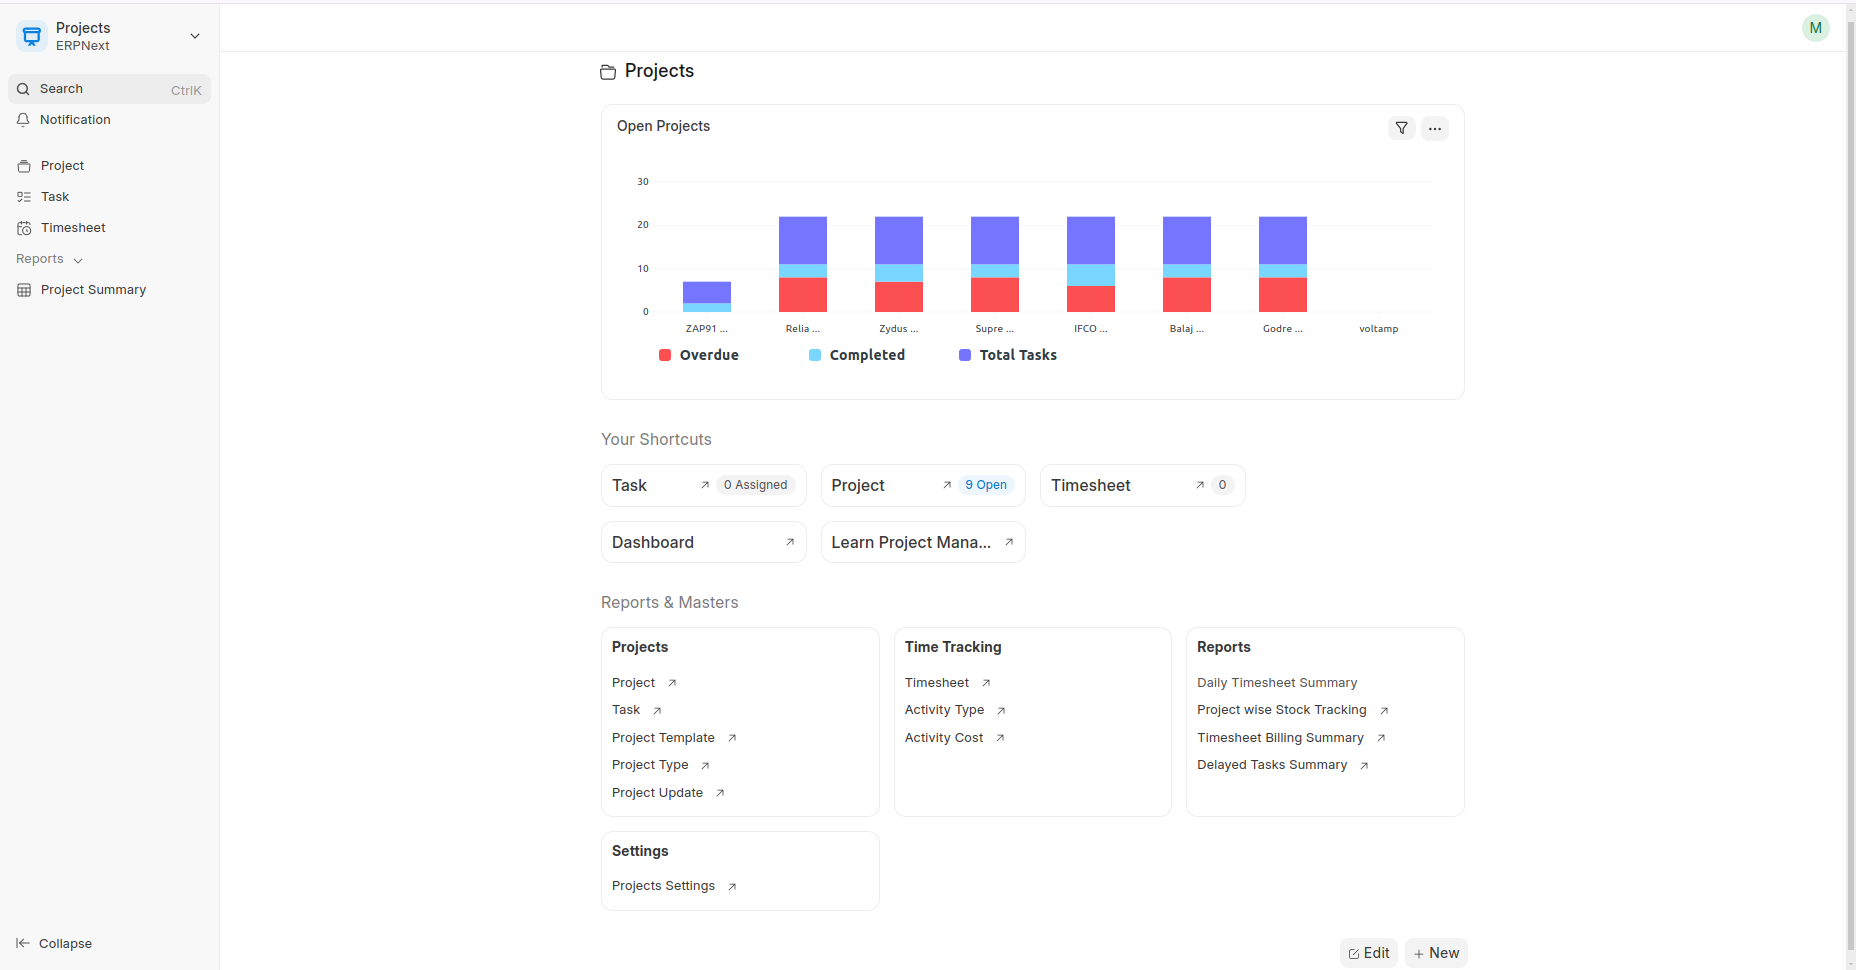Expand the Projects ERPNext workspace switcher chevron
This screenshot has width=1856, height=970.
tap(195, 37)
